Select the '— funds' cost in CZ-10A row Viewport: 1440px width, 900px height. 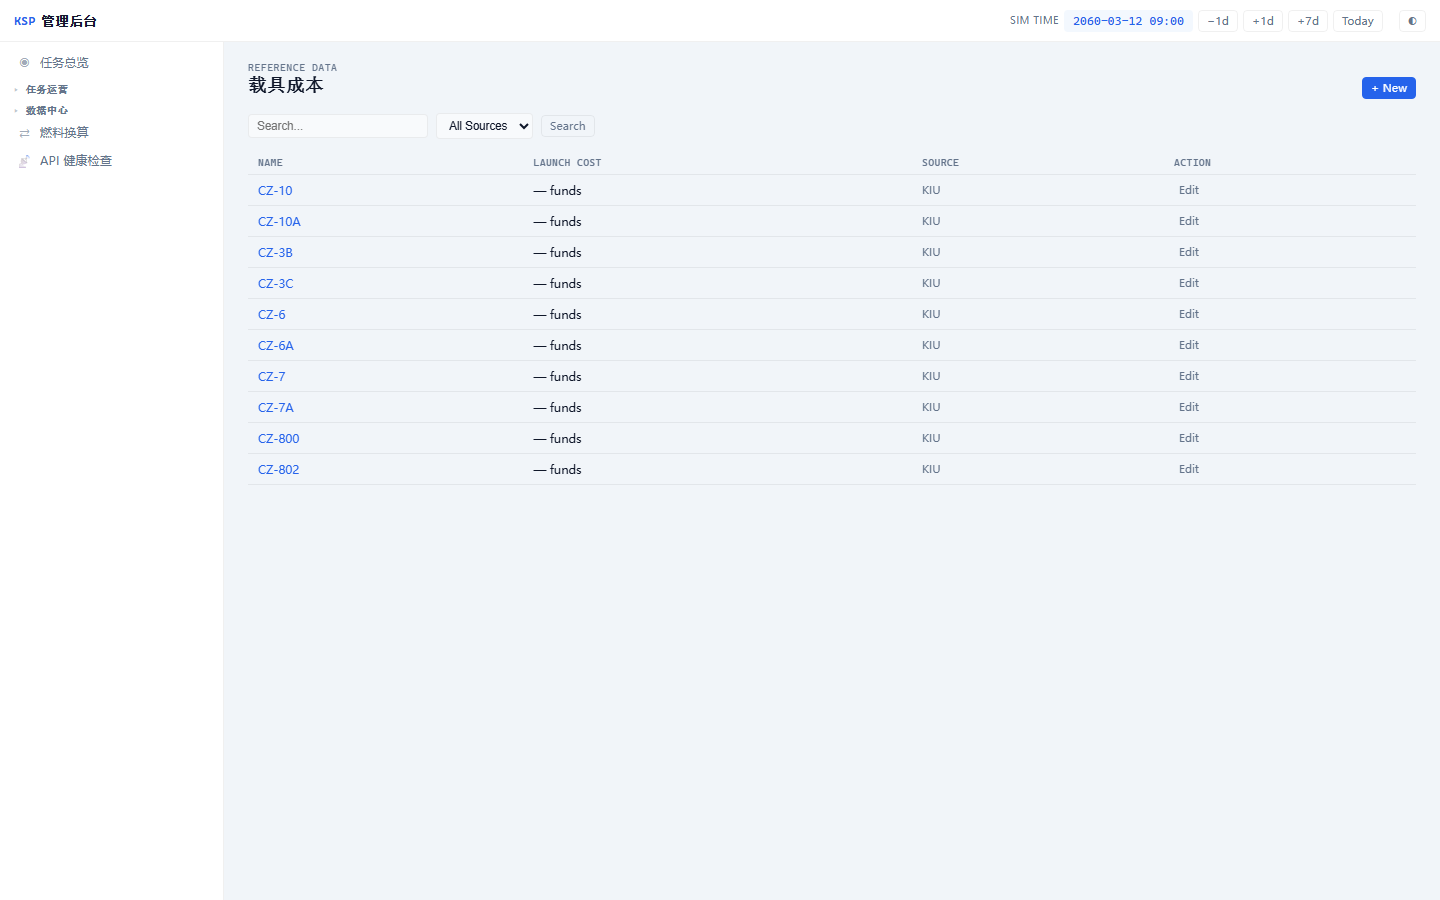(x=557, y=222)
